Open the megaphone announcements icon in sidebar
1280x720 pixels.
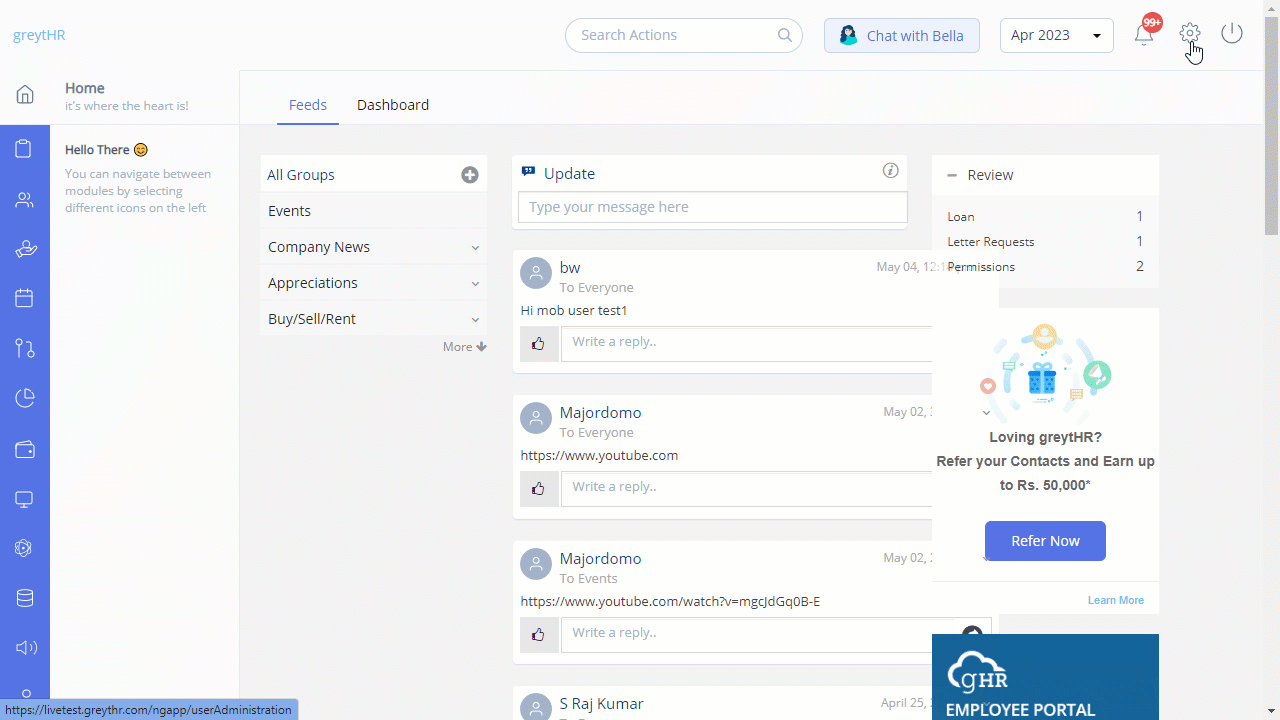(x=25, y=648)
